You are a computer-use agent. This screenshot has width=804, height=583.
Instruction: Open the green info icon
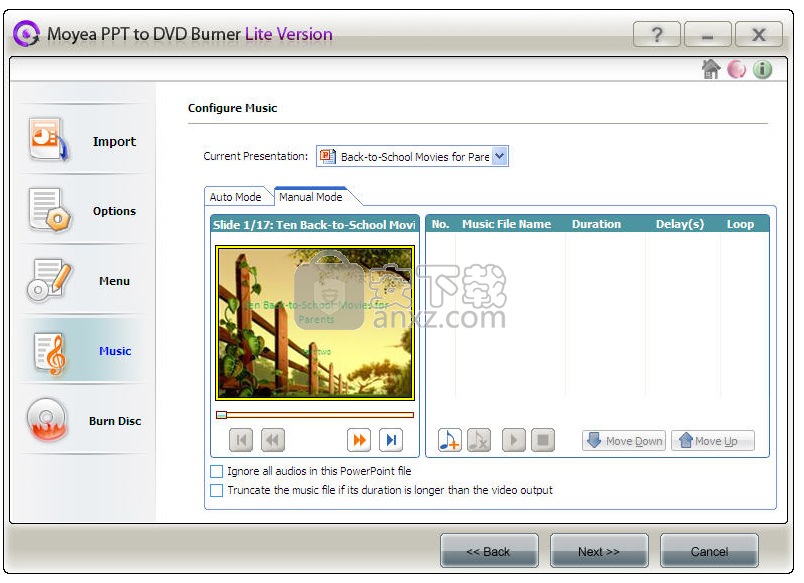(x=762, y=69)
